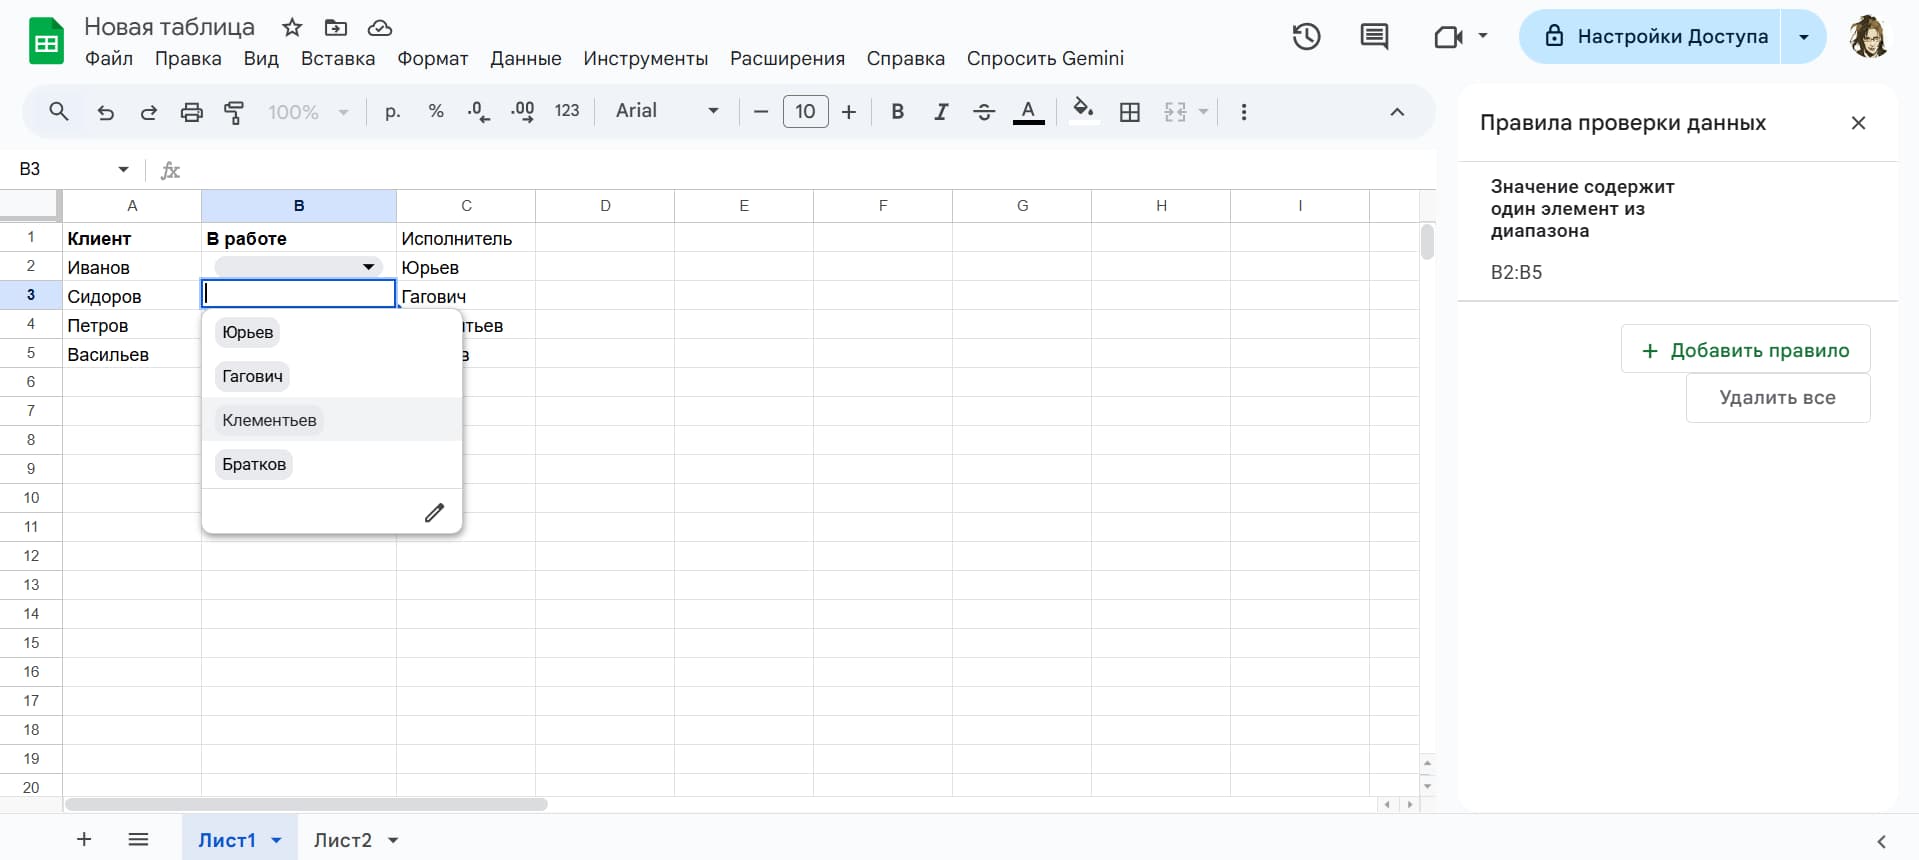This screenshot has height=860, width=1919.
Task: Click the borders grid icon
Action: pos(1130,112)
